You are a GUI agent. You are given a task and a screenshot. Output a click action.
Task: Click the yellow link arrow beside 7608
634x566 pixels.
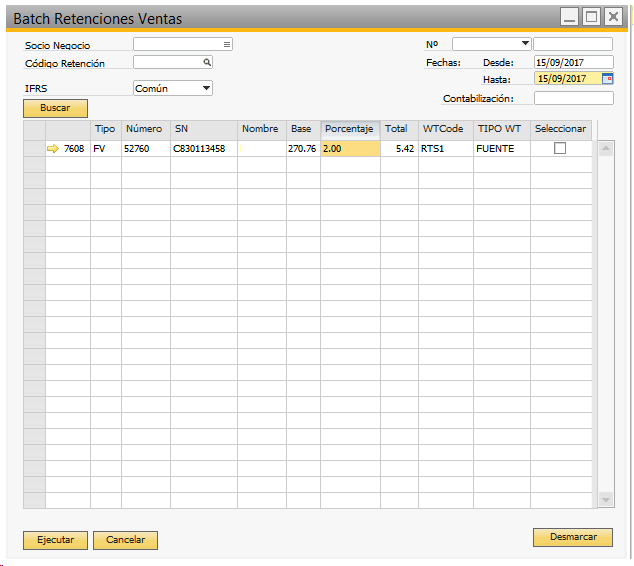click(x=53, y=149)
